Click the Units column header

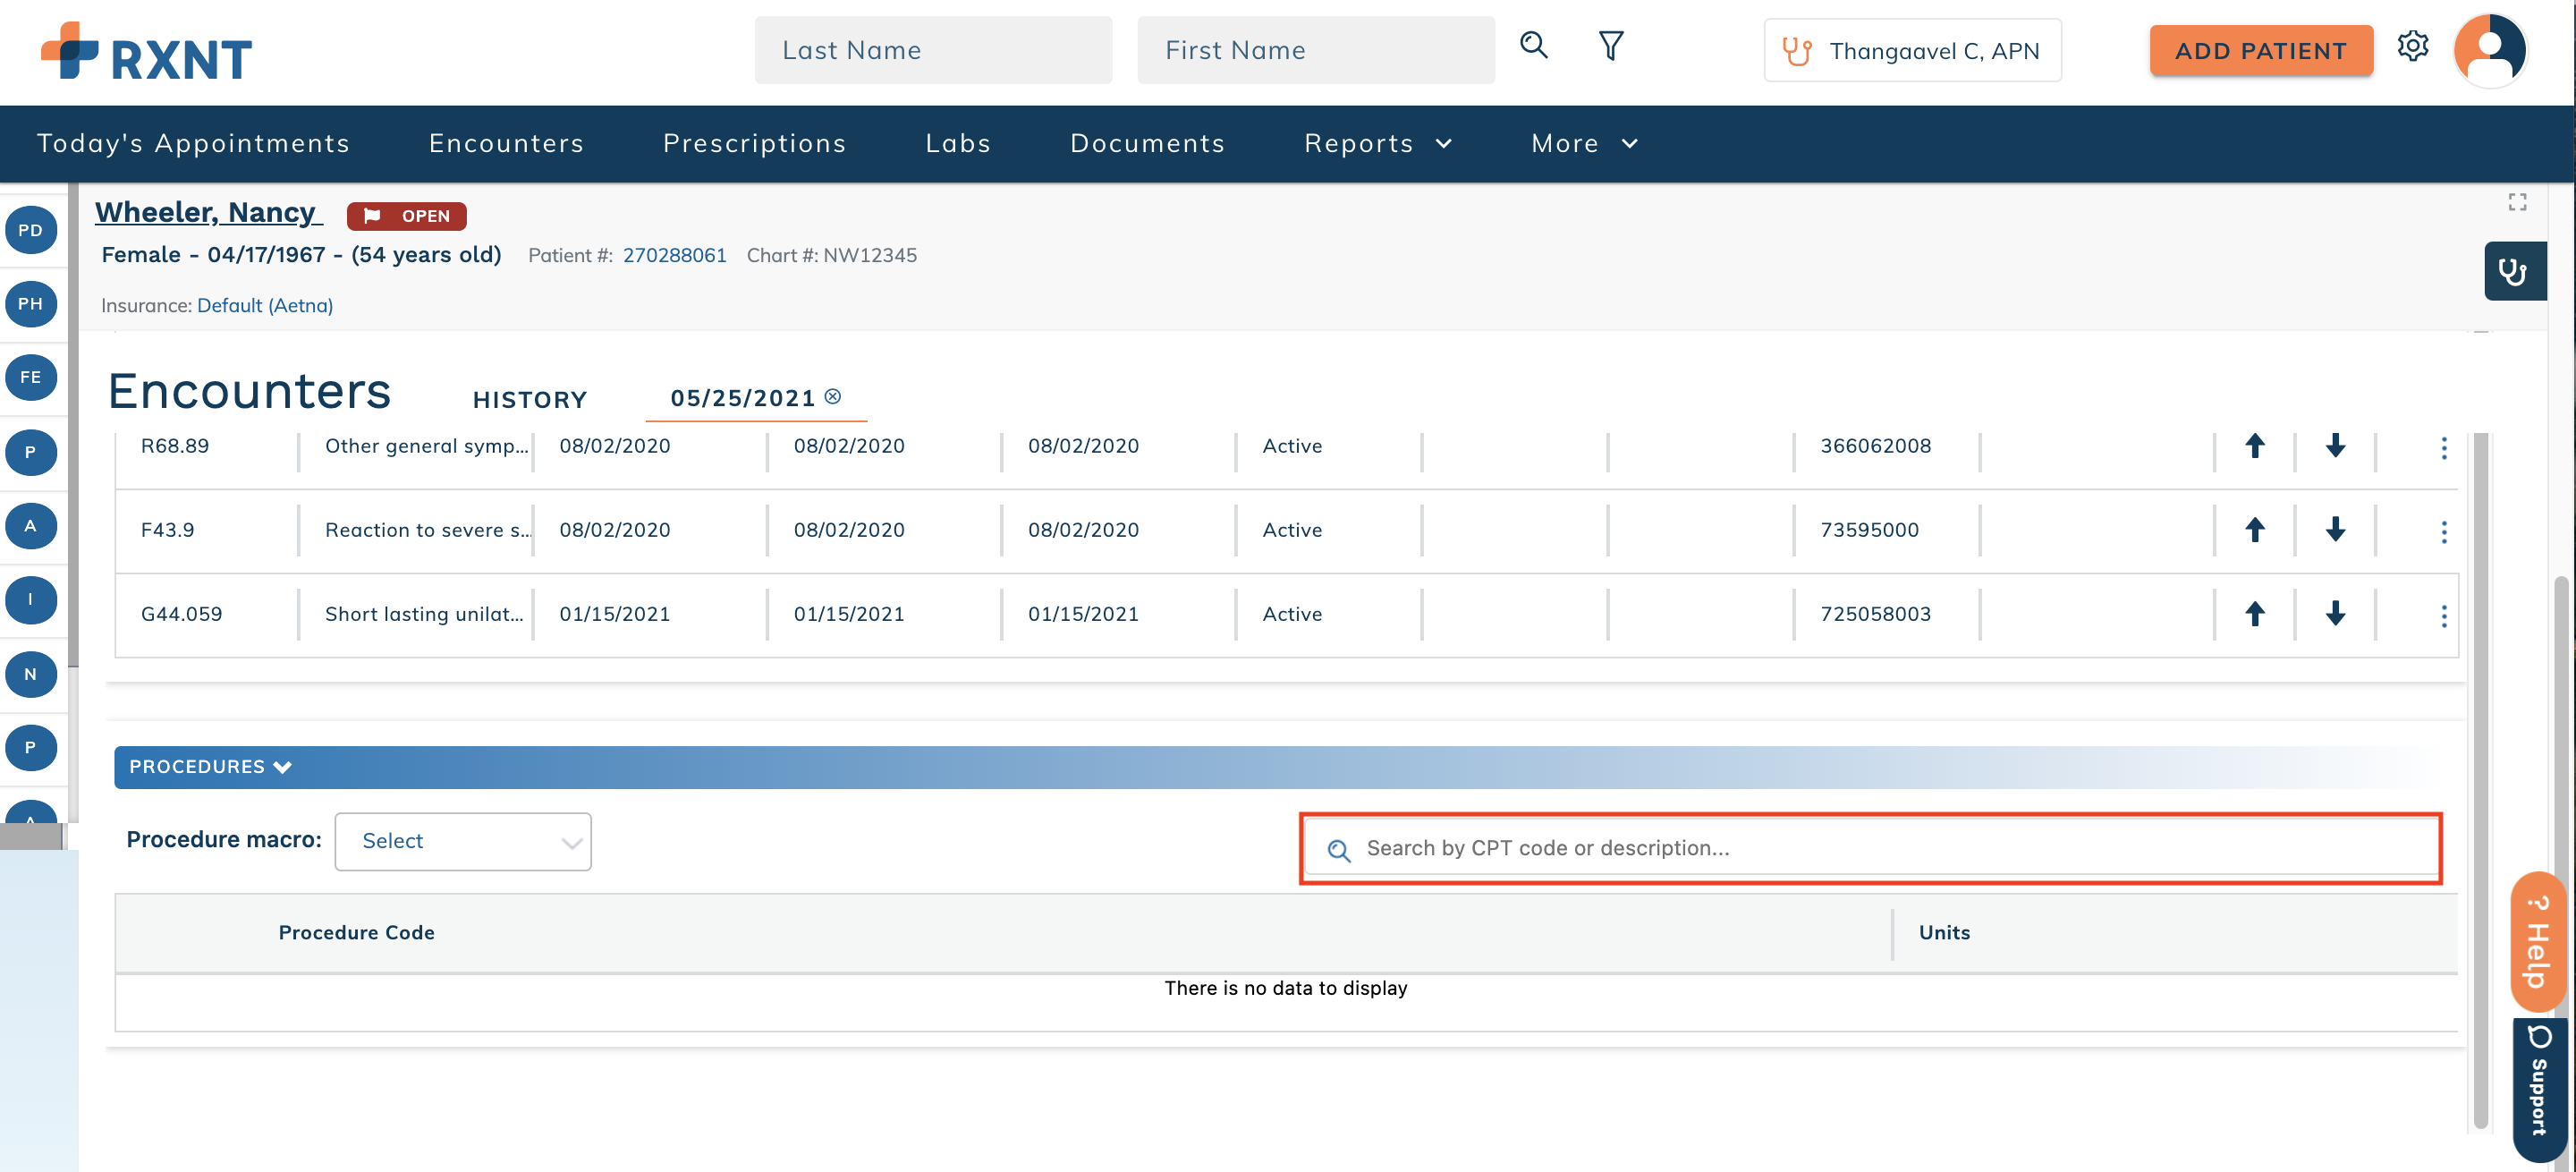[x=1944, y=933]
